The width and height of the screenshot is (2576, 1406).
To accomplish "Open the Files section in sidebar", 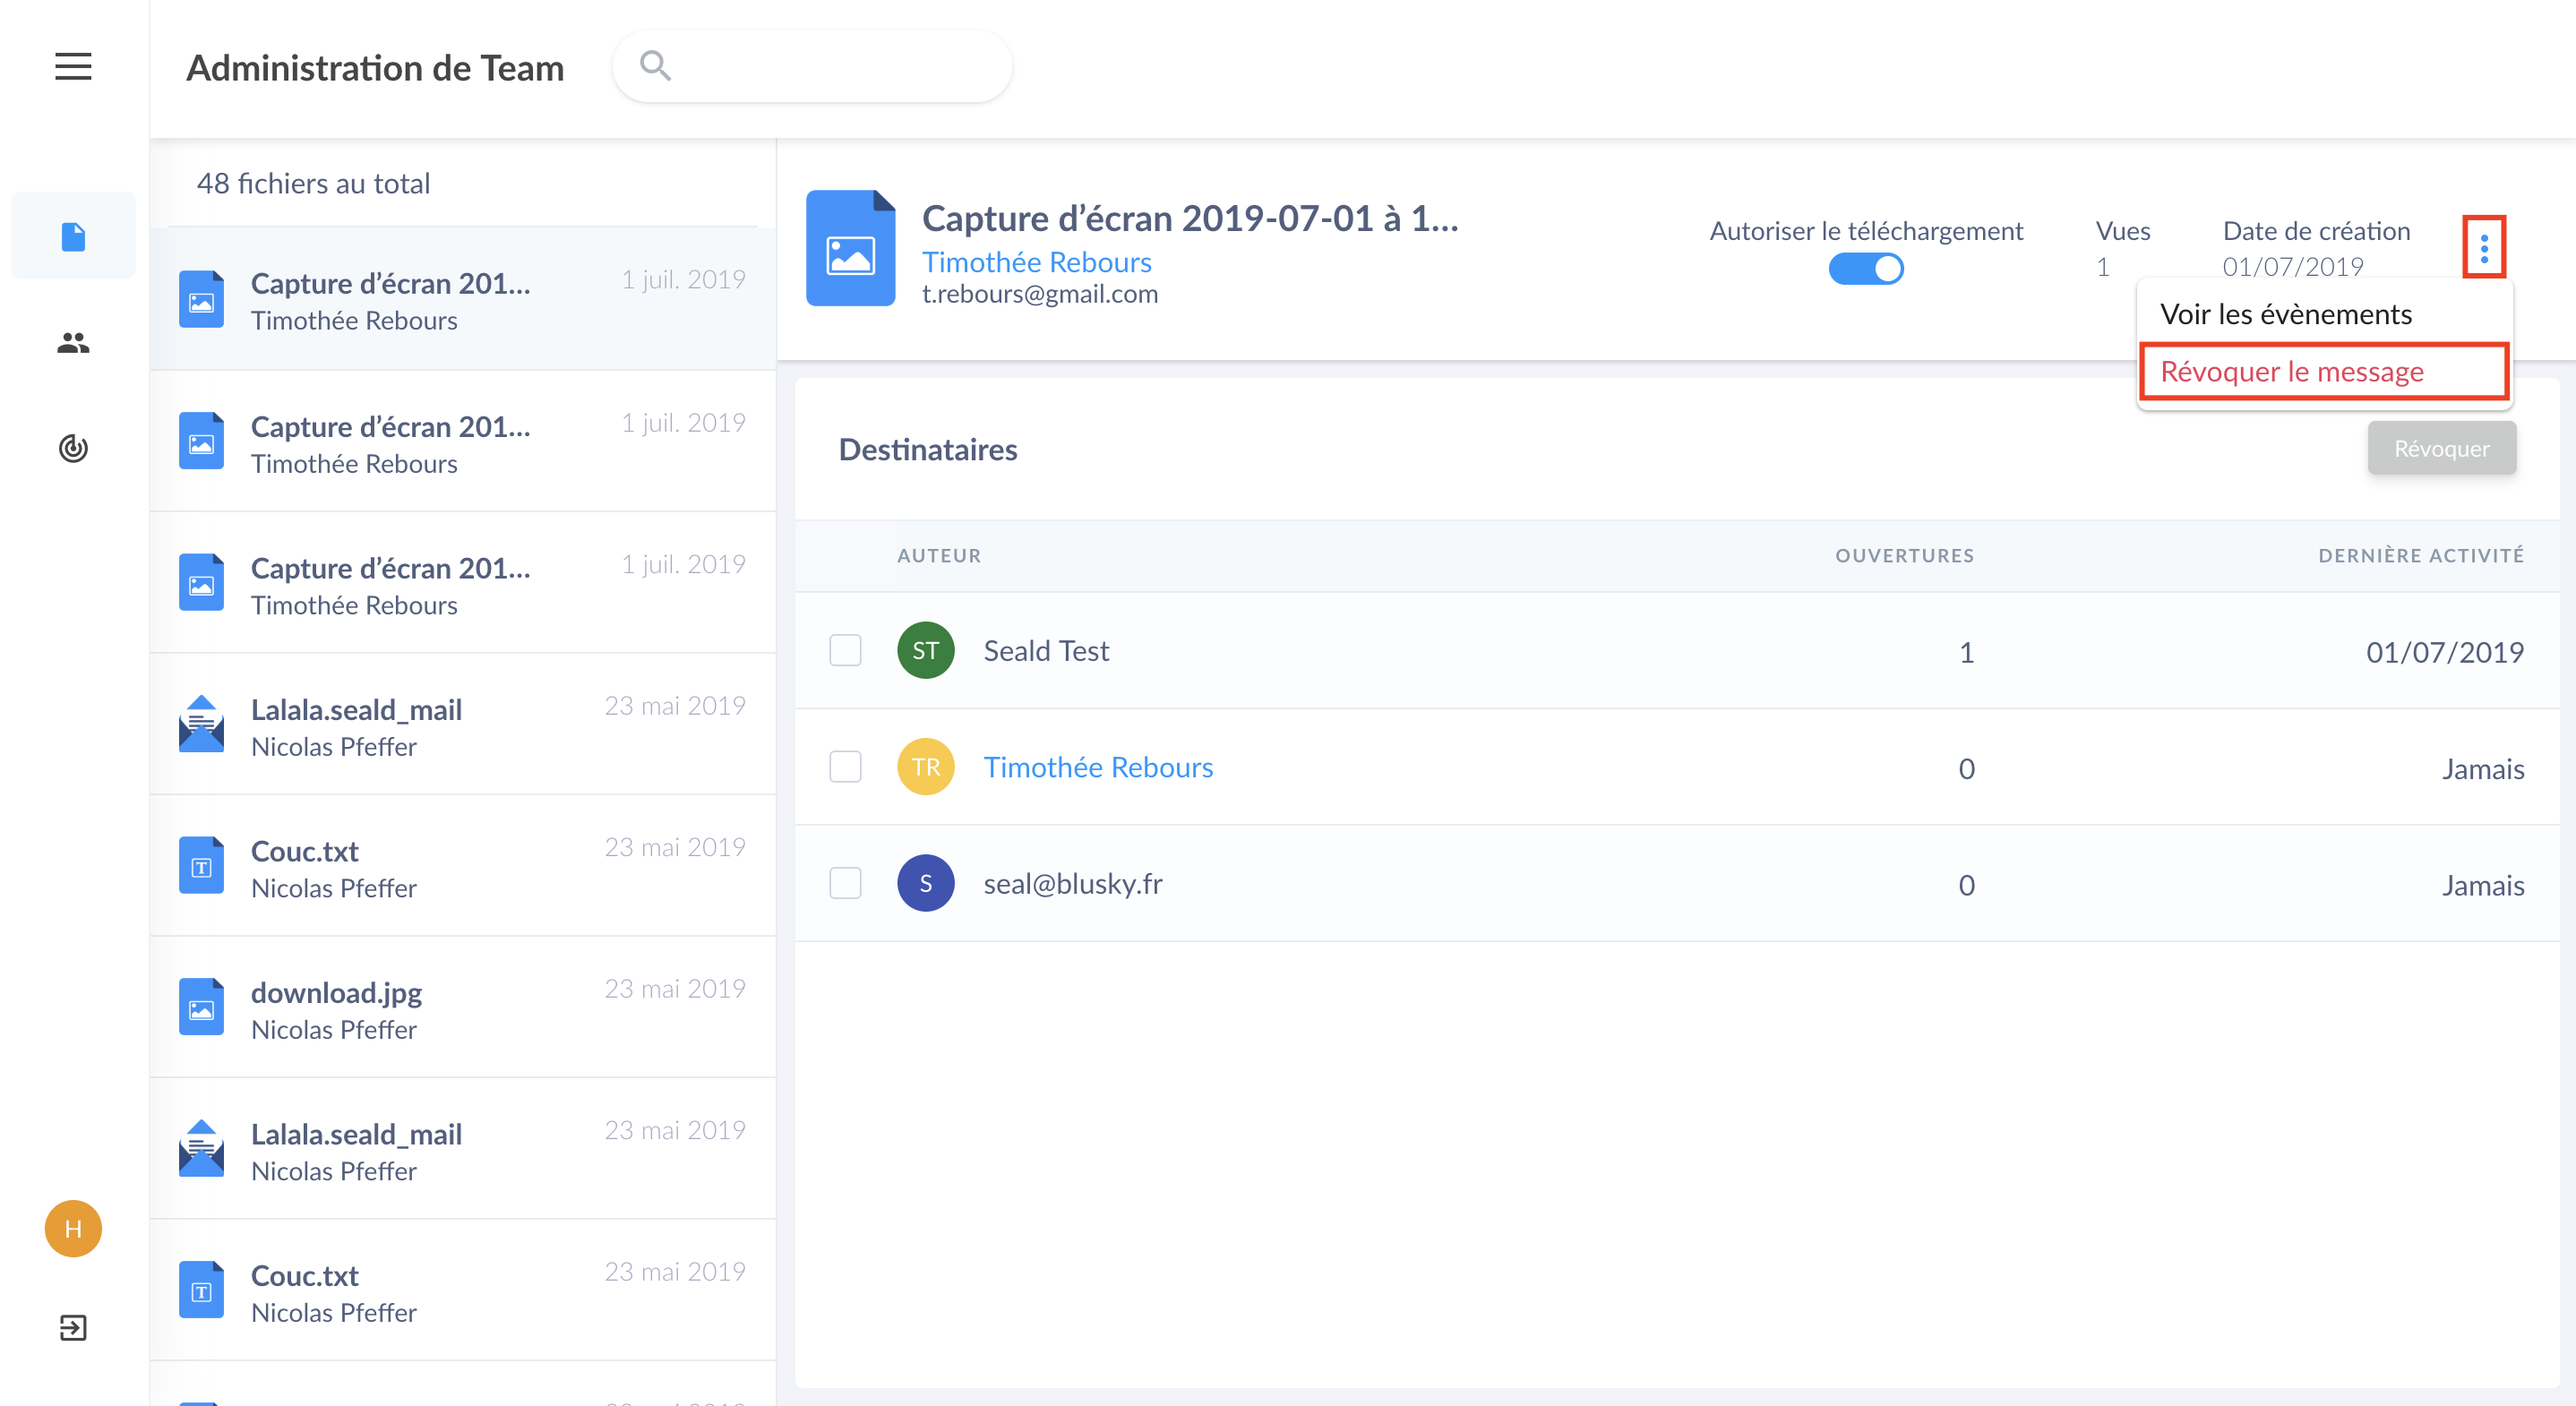I will (x=73, y=237).
